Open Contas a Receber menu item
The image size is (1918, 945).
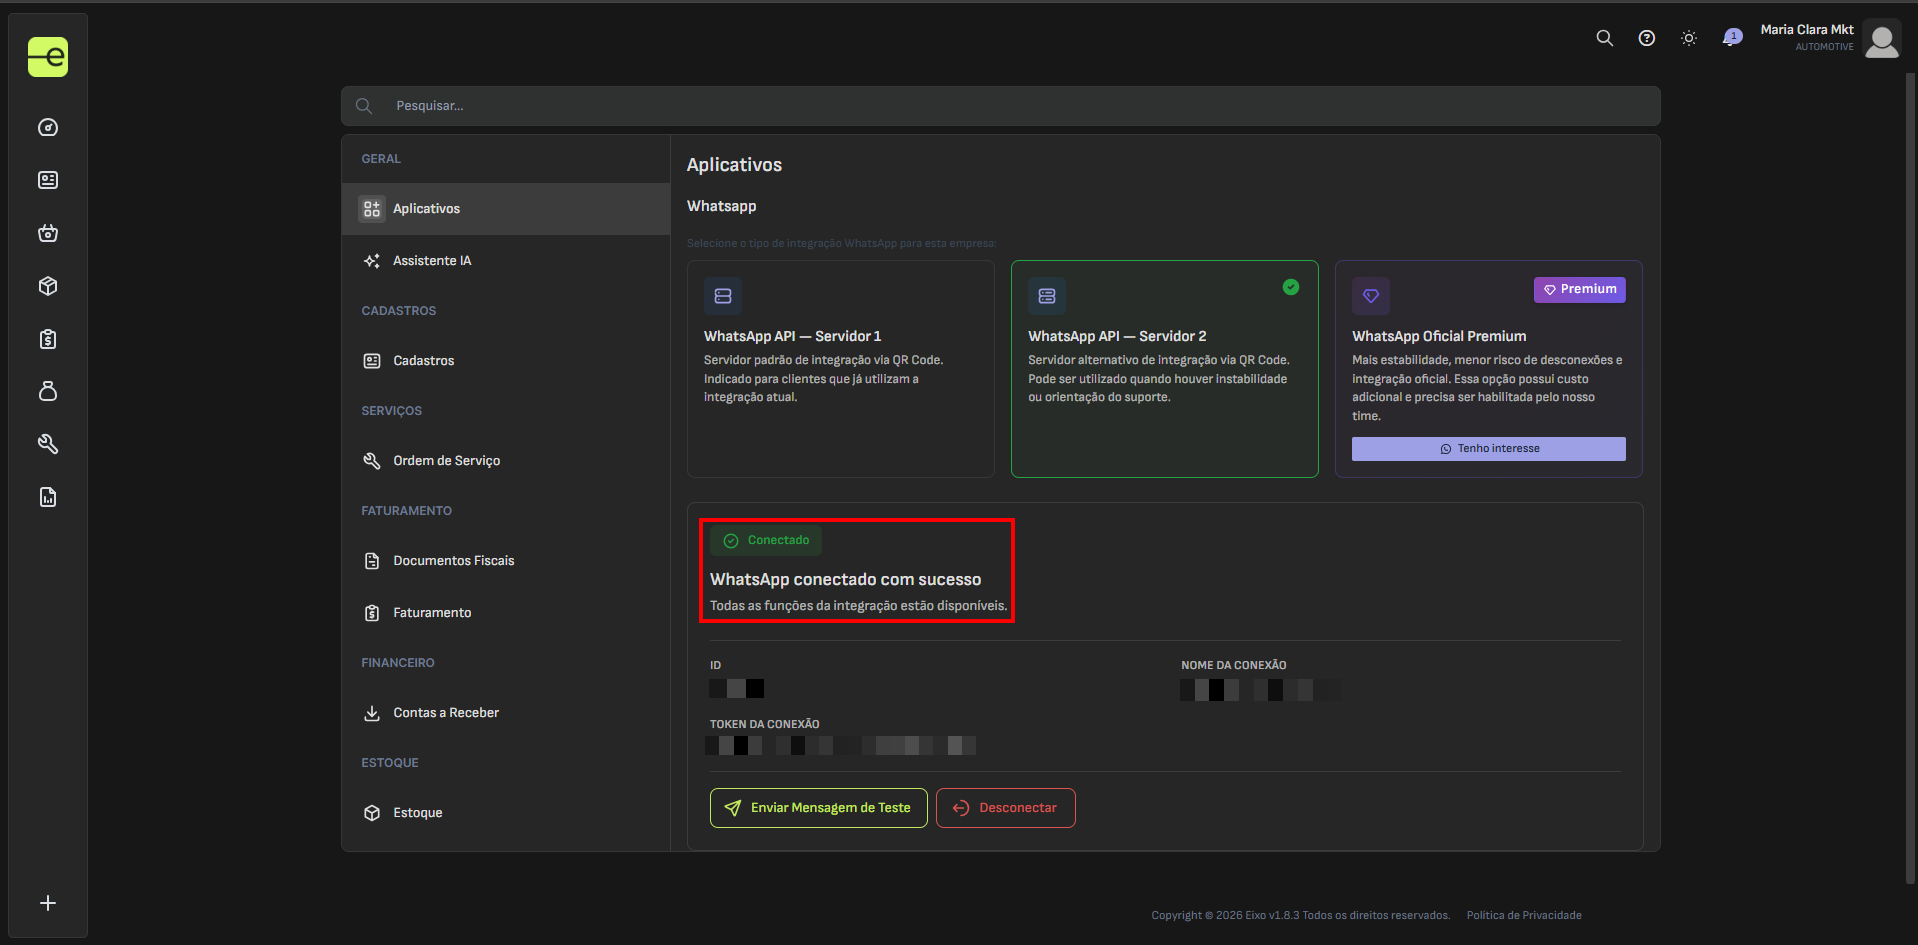506,713
